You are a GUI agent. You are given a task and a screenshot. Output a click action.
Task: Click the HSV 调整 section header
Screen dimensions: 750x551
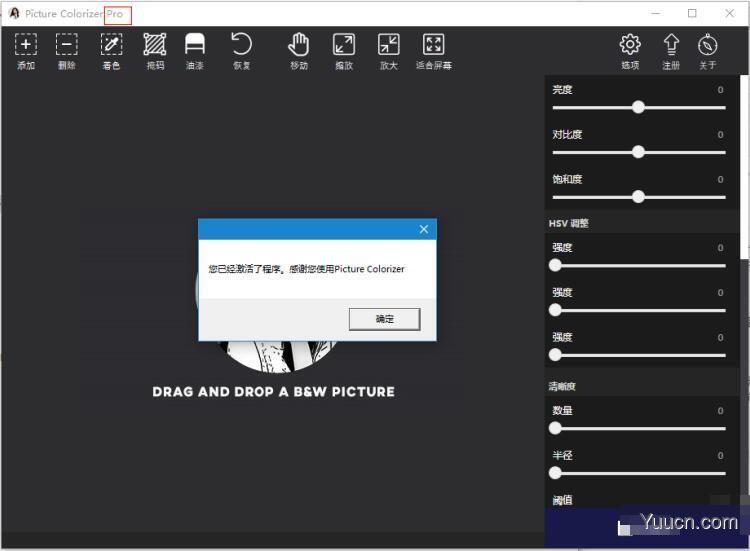point(569,223)
